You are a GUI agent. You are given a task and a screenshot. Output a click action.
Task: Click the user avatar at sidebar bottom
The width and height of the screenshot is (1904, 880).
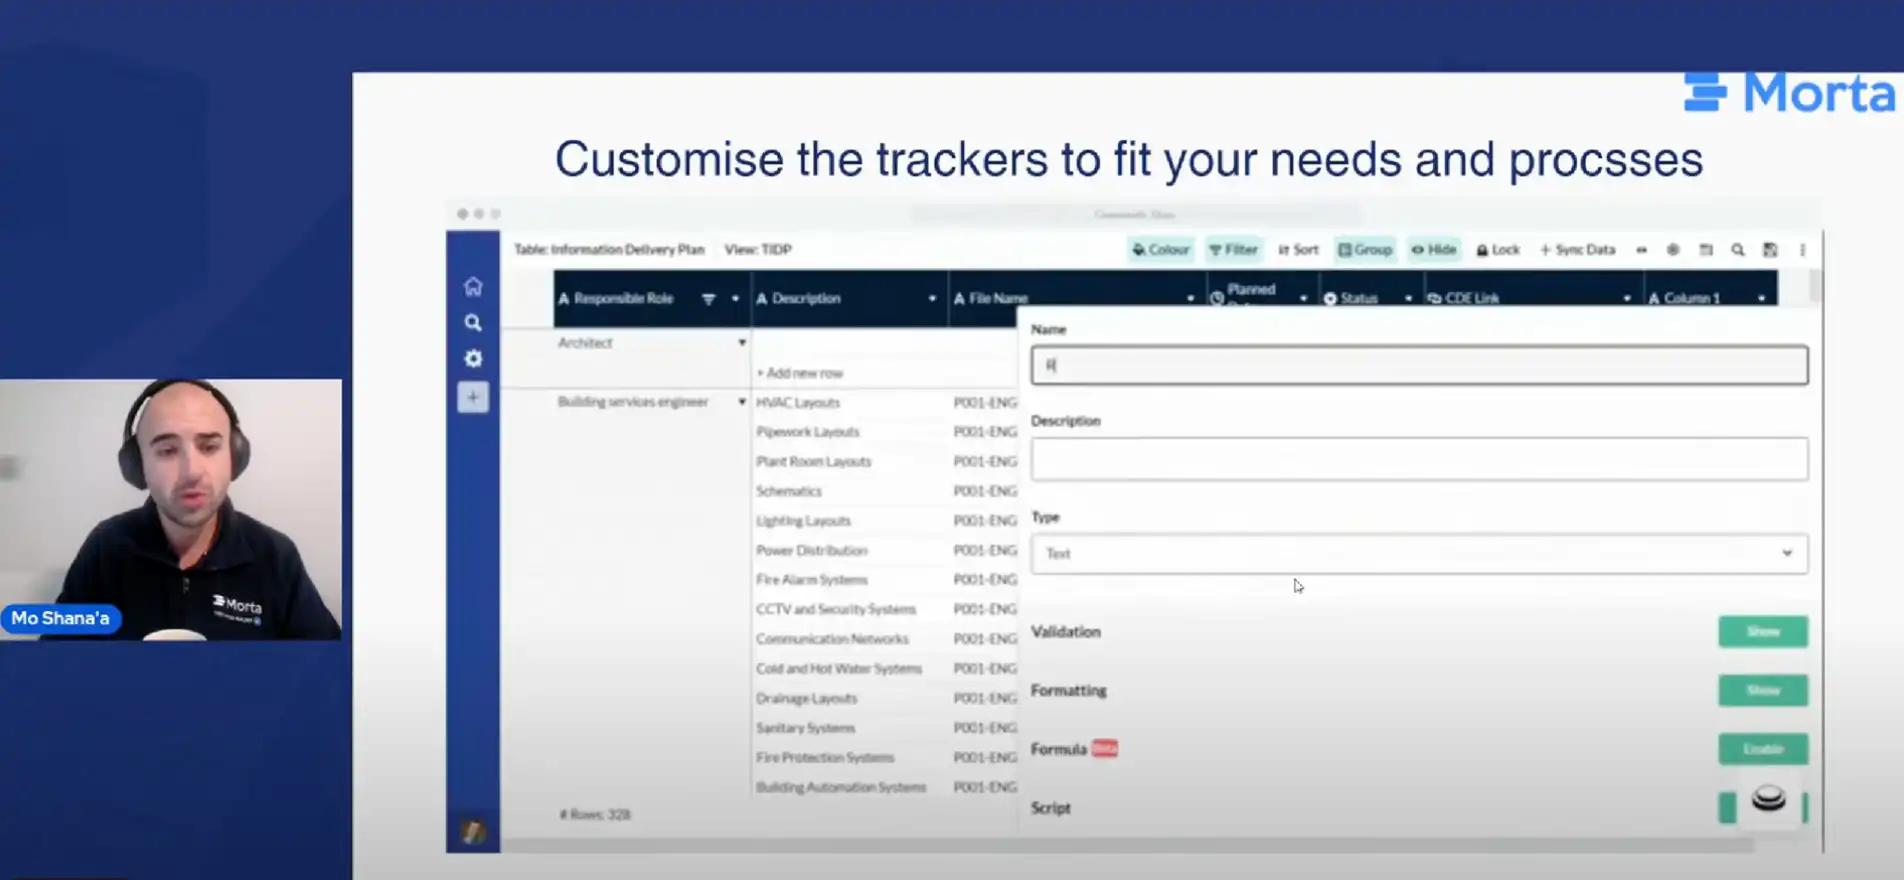(473, 830)
